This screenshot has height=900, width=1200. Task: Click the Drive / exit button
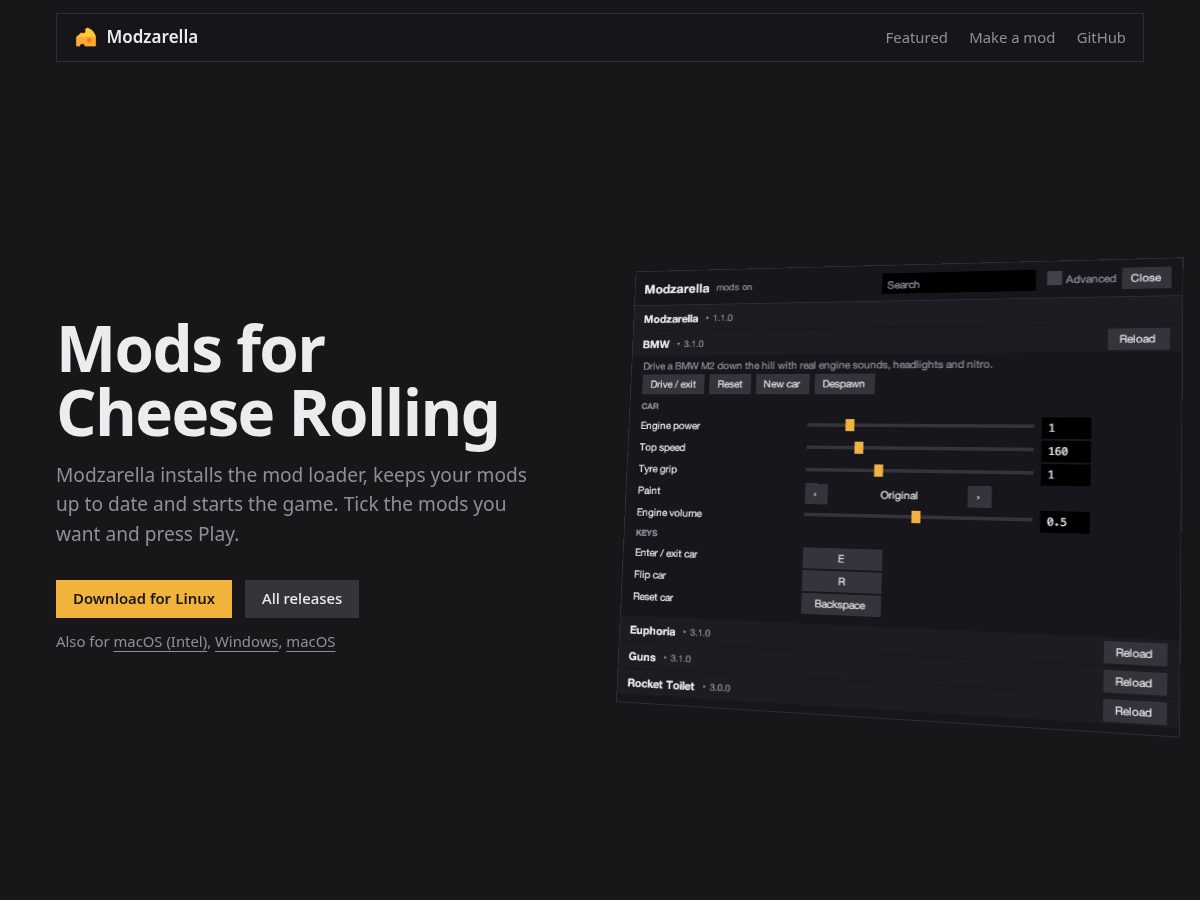coord(673,384)
